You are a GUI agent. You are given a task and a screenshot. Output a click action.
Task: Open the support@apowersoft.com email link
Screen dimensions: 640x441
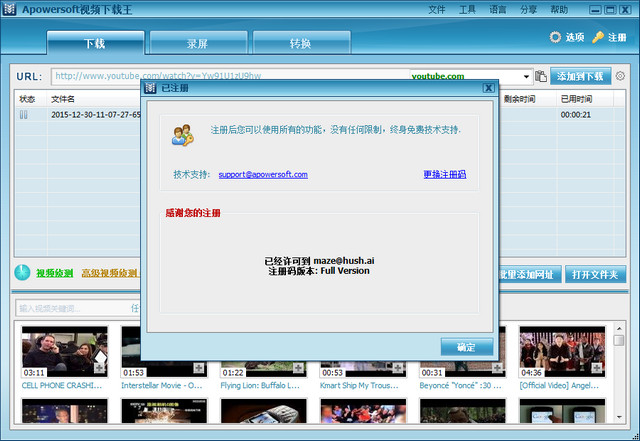(x=263, y=174)
